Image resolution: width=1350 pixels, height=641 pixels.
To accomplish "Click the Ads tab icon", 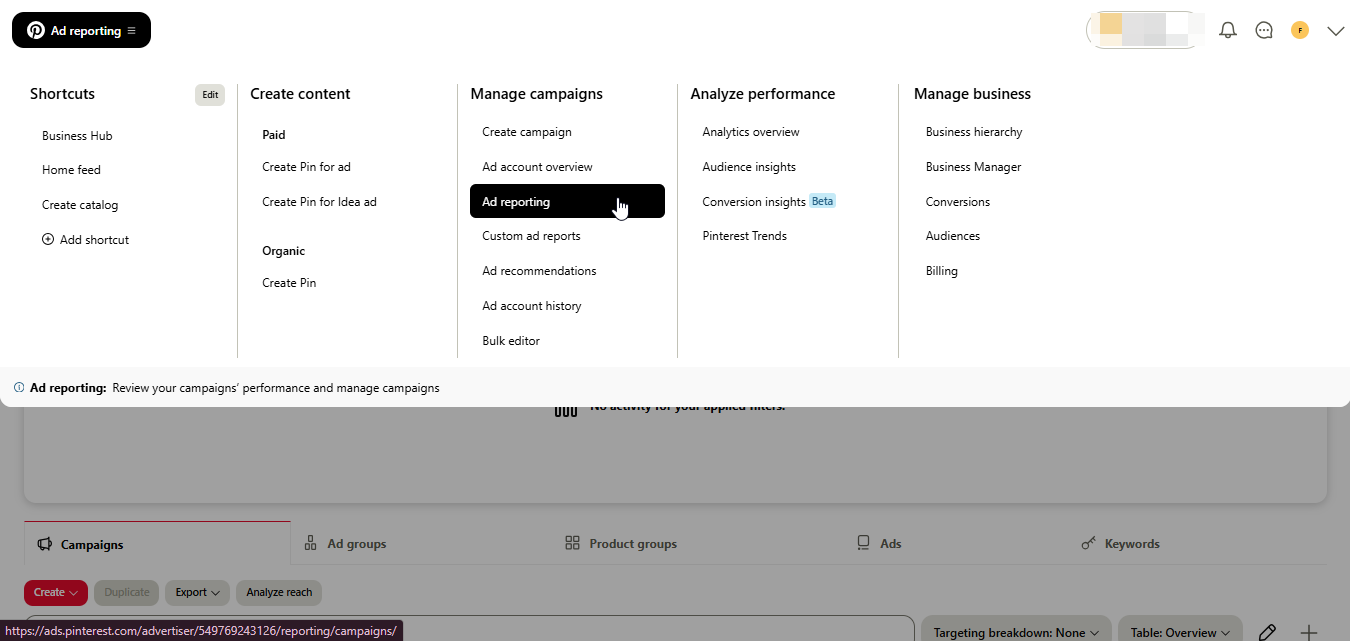I will (863, 543).
